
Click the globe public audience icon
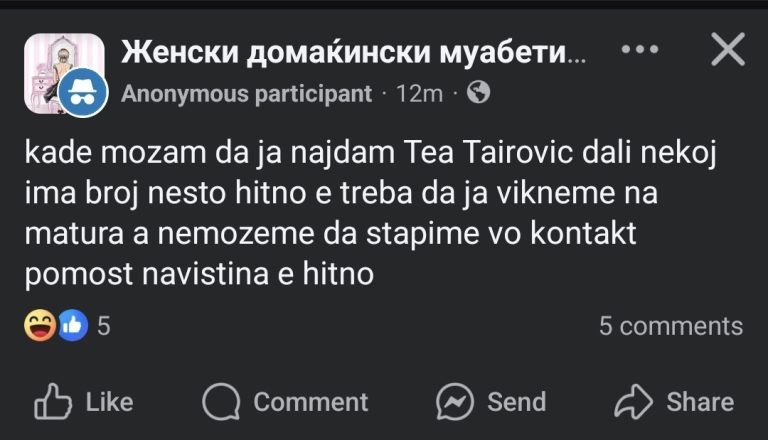coord(479,92)
